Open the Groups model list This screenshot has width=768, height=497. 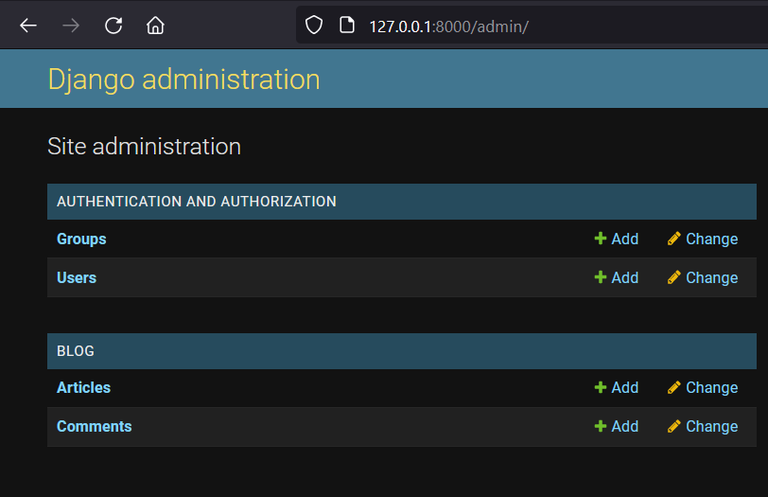[x=81, y=239]
